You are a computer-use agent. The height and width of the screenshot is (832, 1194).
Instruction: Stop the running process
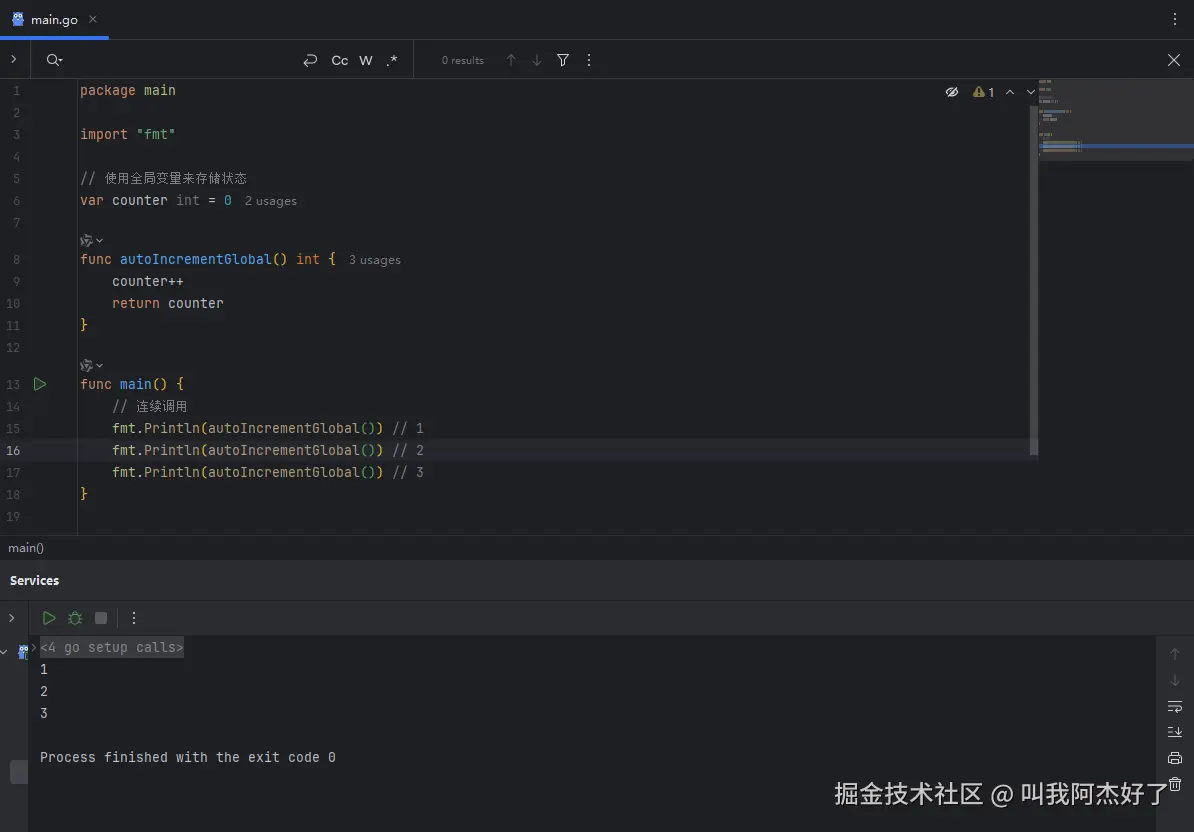(x=101, y=618)
